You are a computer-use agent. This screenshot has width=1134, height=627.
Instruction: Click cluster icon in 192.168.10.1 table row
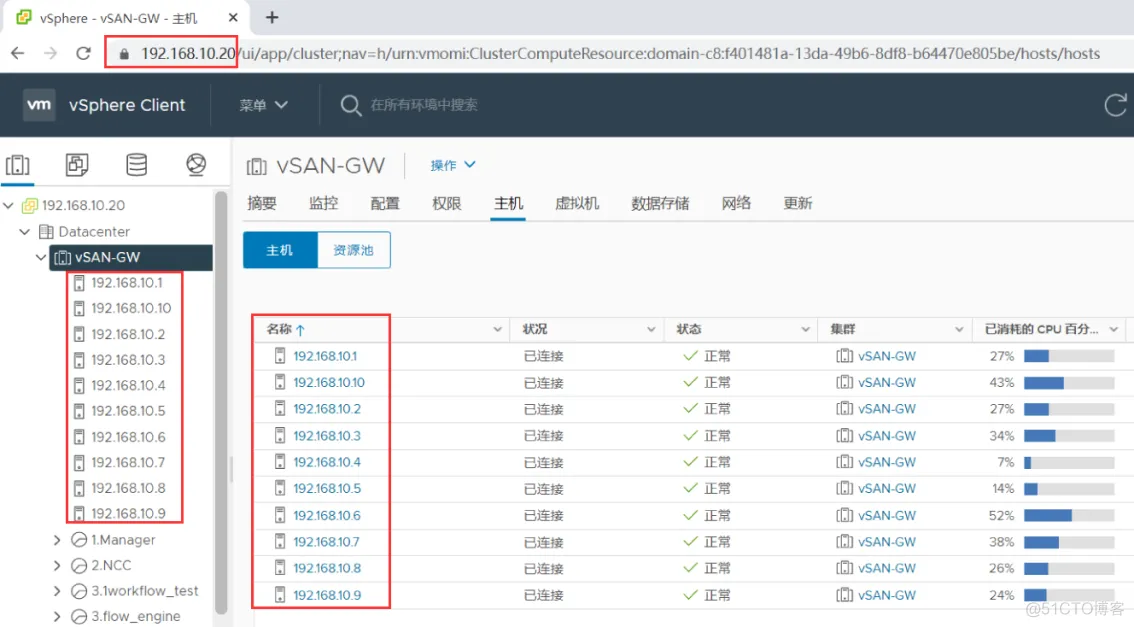click(x=844, y=356)
